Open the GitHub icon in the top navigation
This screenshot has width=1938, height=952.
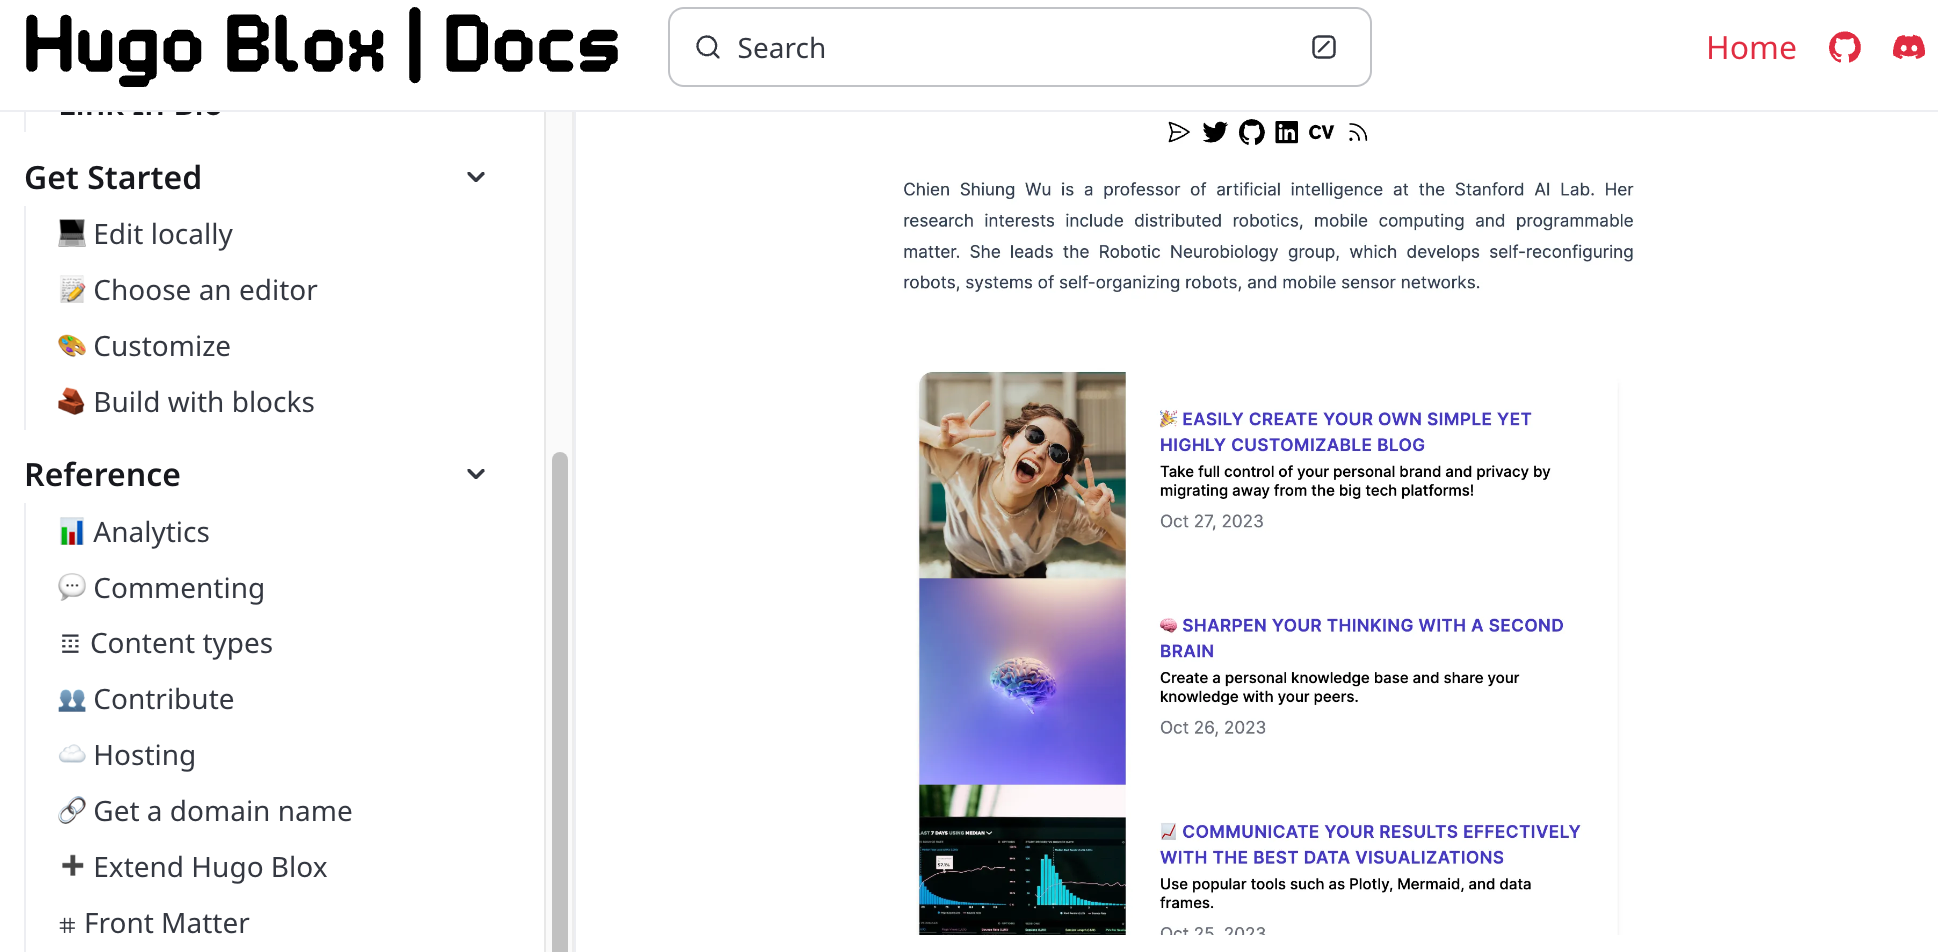pos(1844,47)
